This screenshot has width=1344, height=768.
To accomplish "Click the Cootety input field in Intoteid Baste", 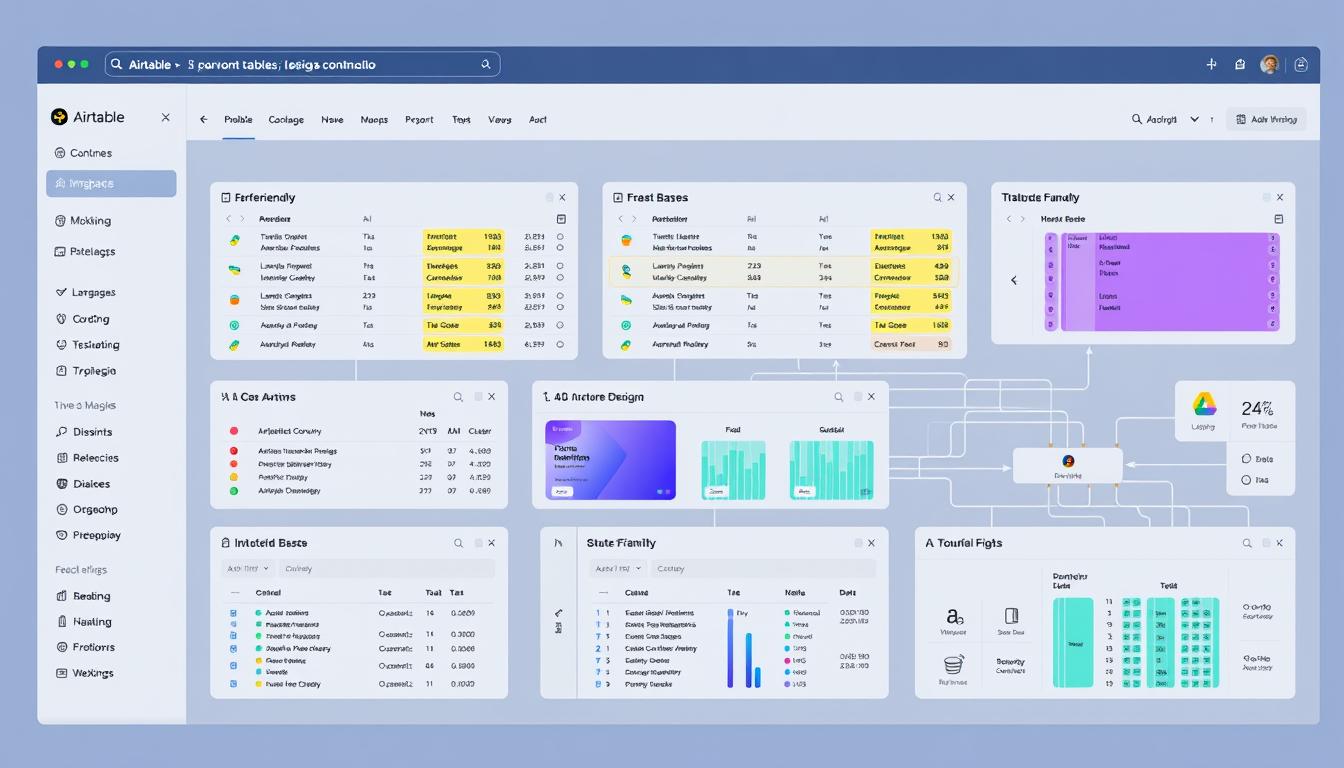I will coord(385,568).
